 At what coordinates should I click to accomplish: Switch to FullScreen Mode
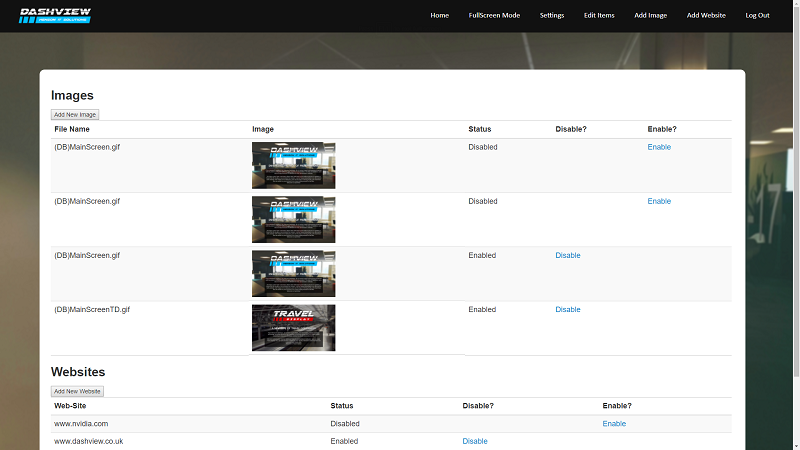[494, 15]
